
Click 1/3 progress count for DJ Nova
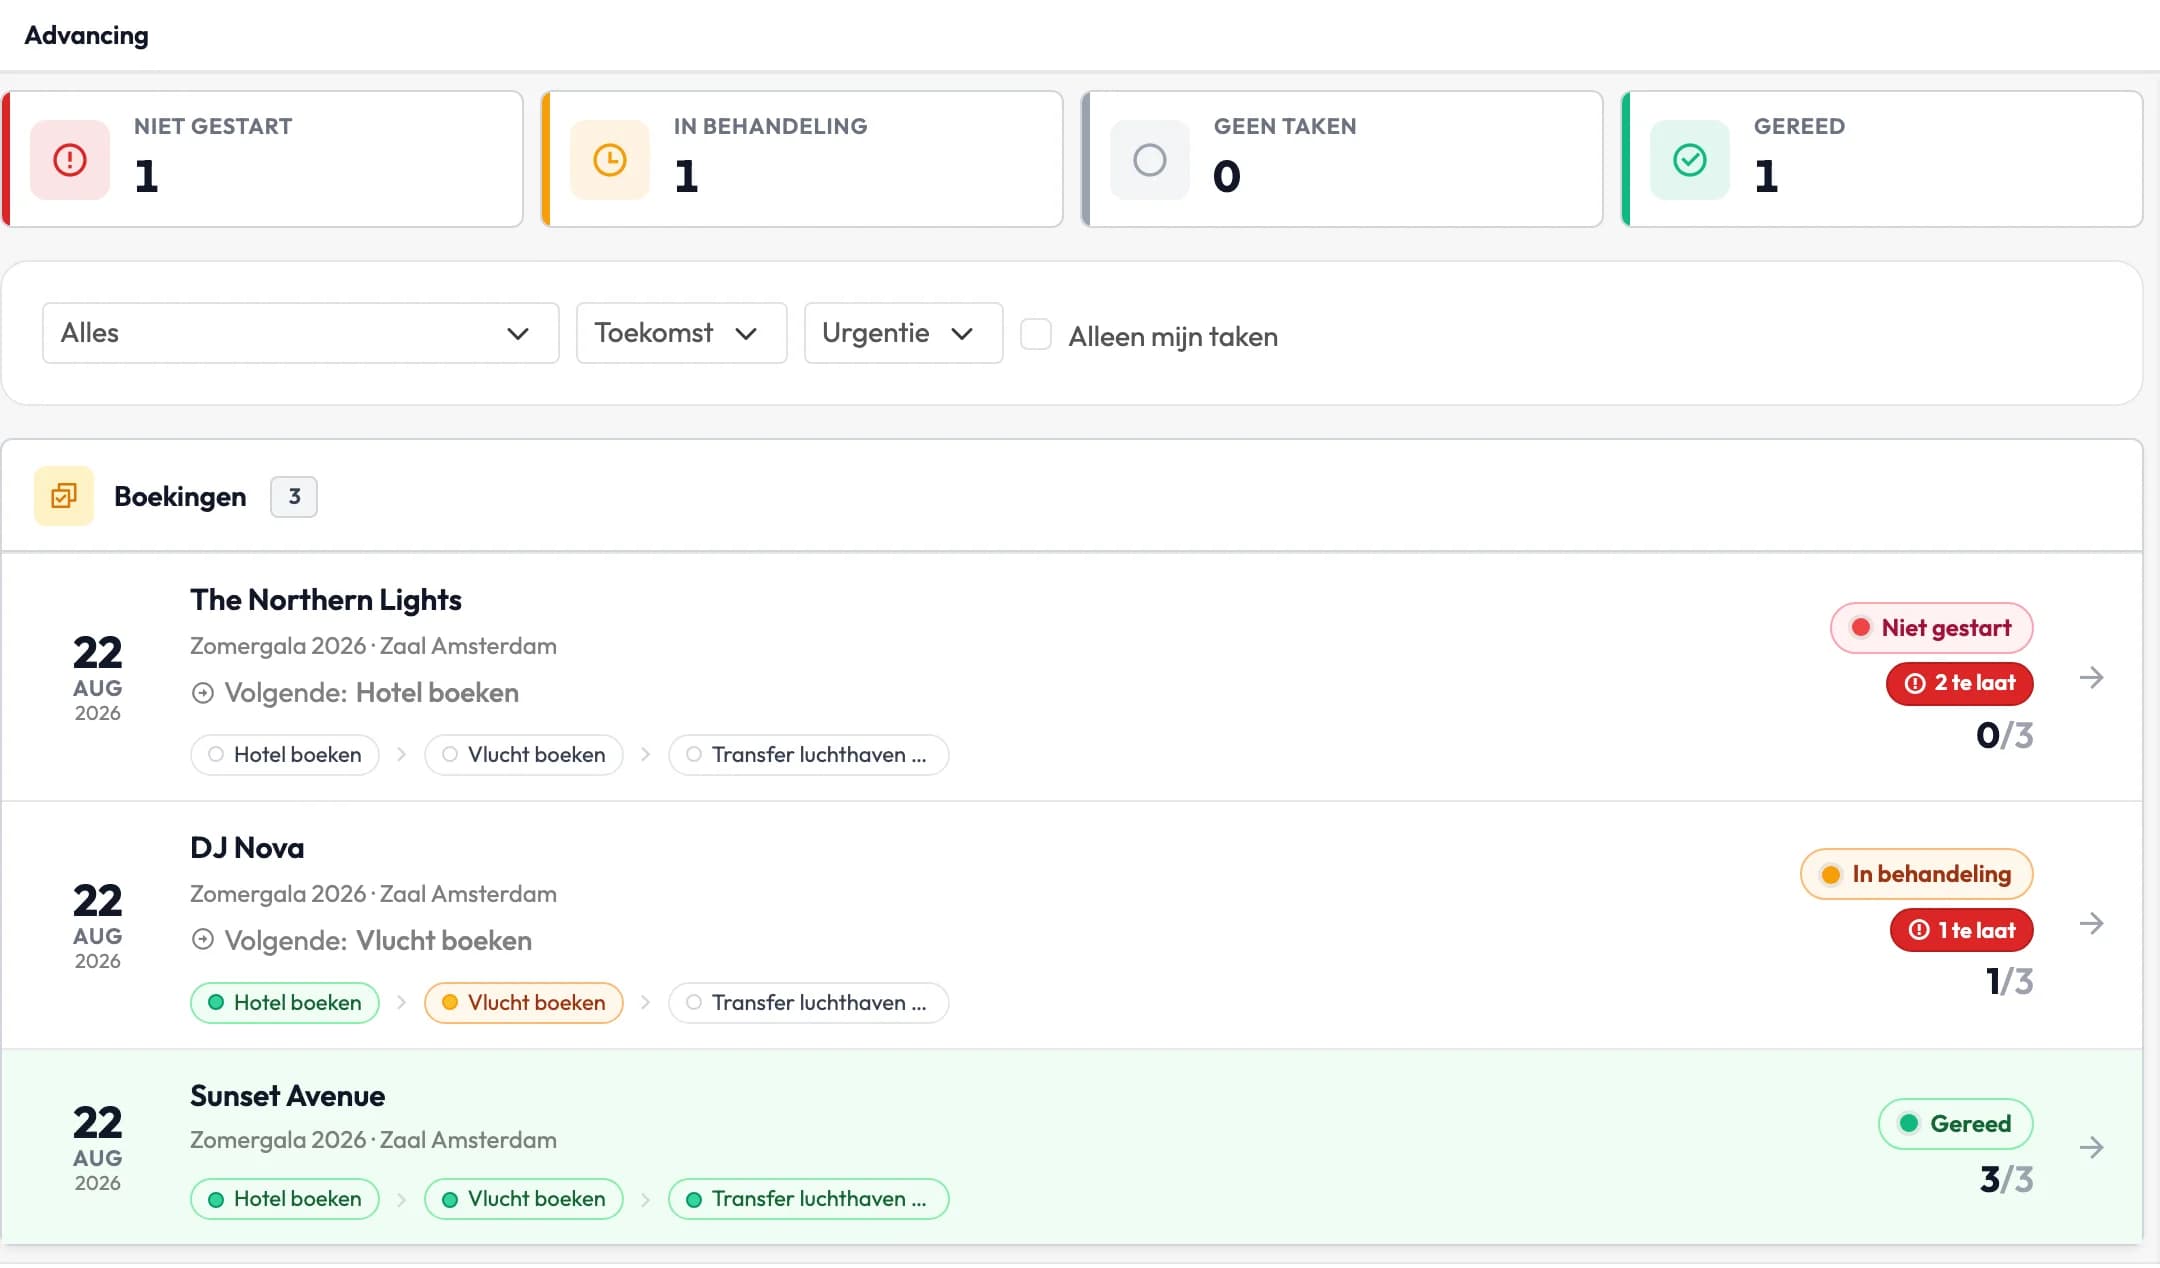coord(2010,982)
